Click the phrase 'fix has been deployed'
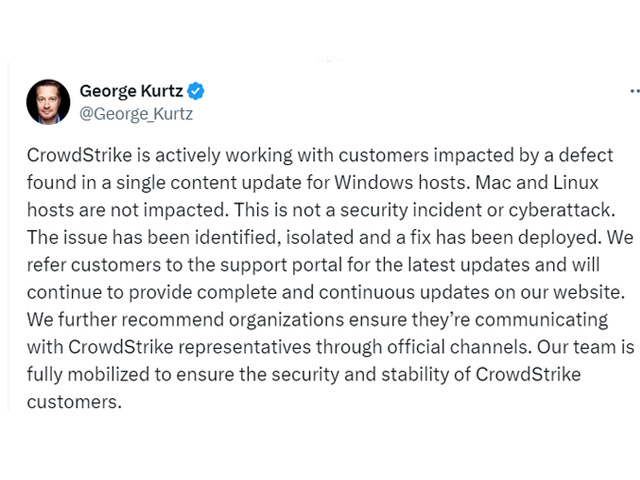 coord(506,237)
